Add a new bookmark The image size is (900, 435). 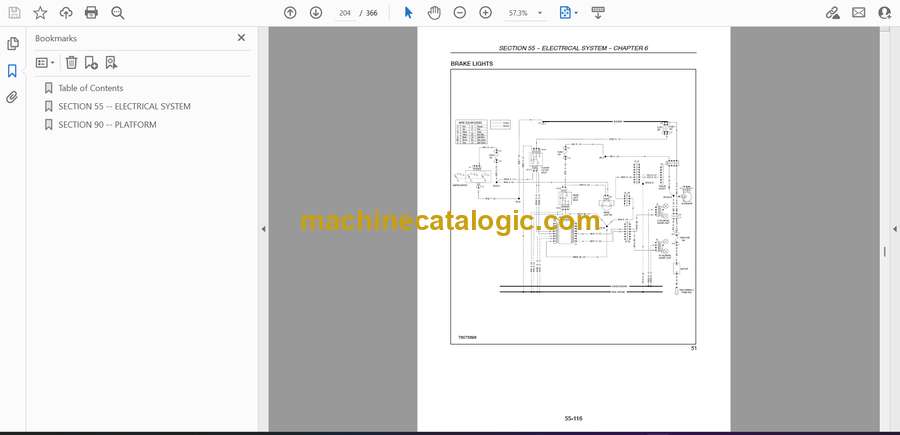(x=91, y=63)
